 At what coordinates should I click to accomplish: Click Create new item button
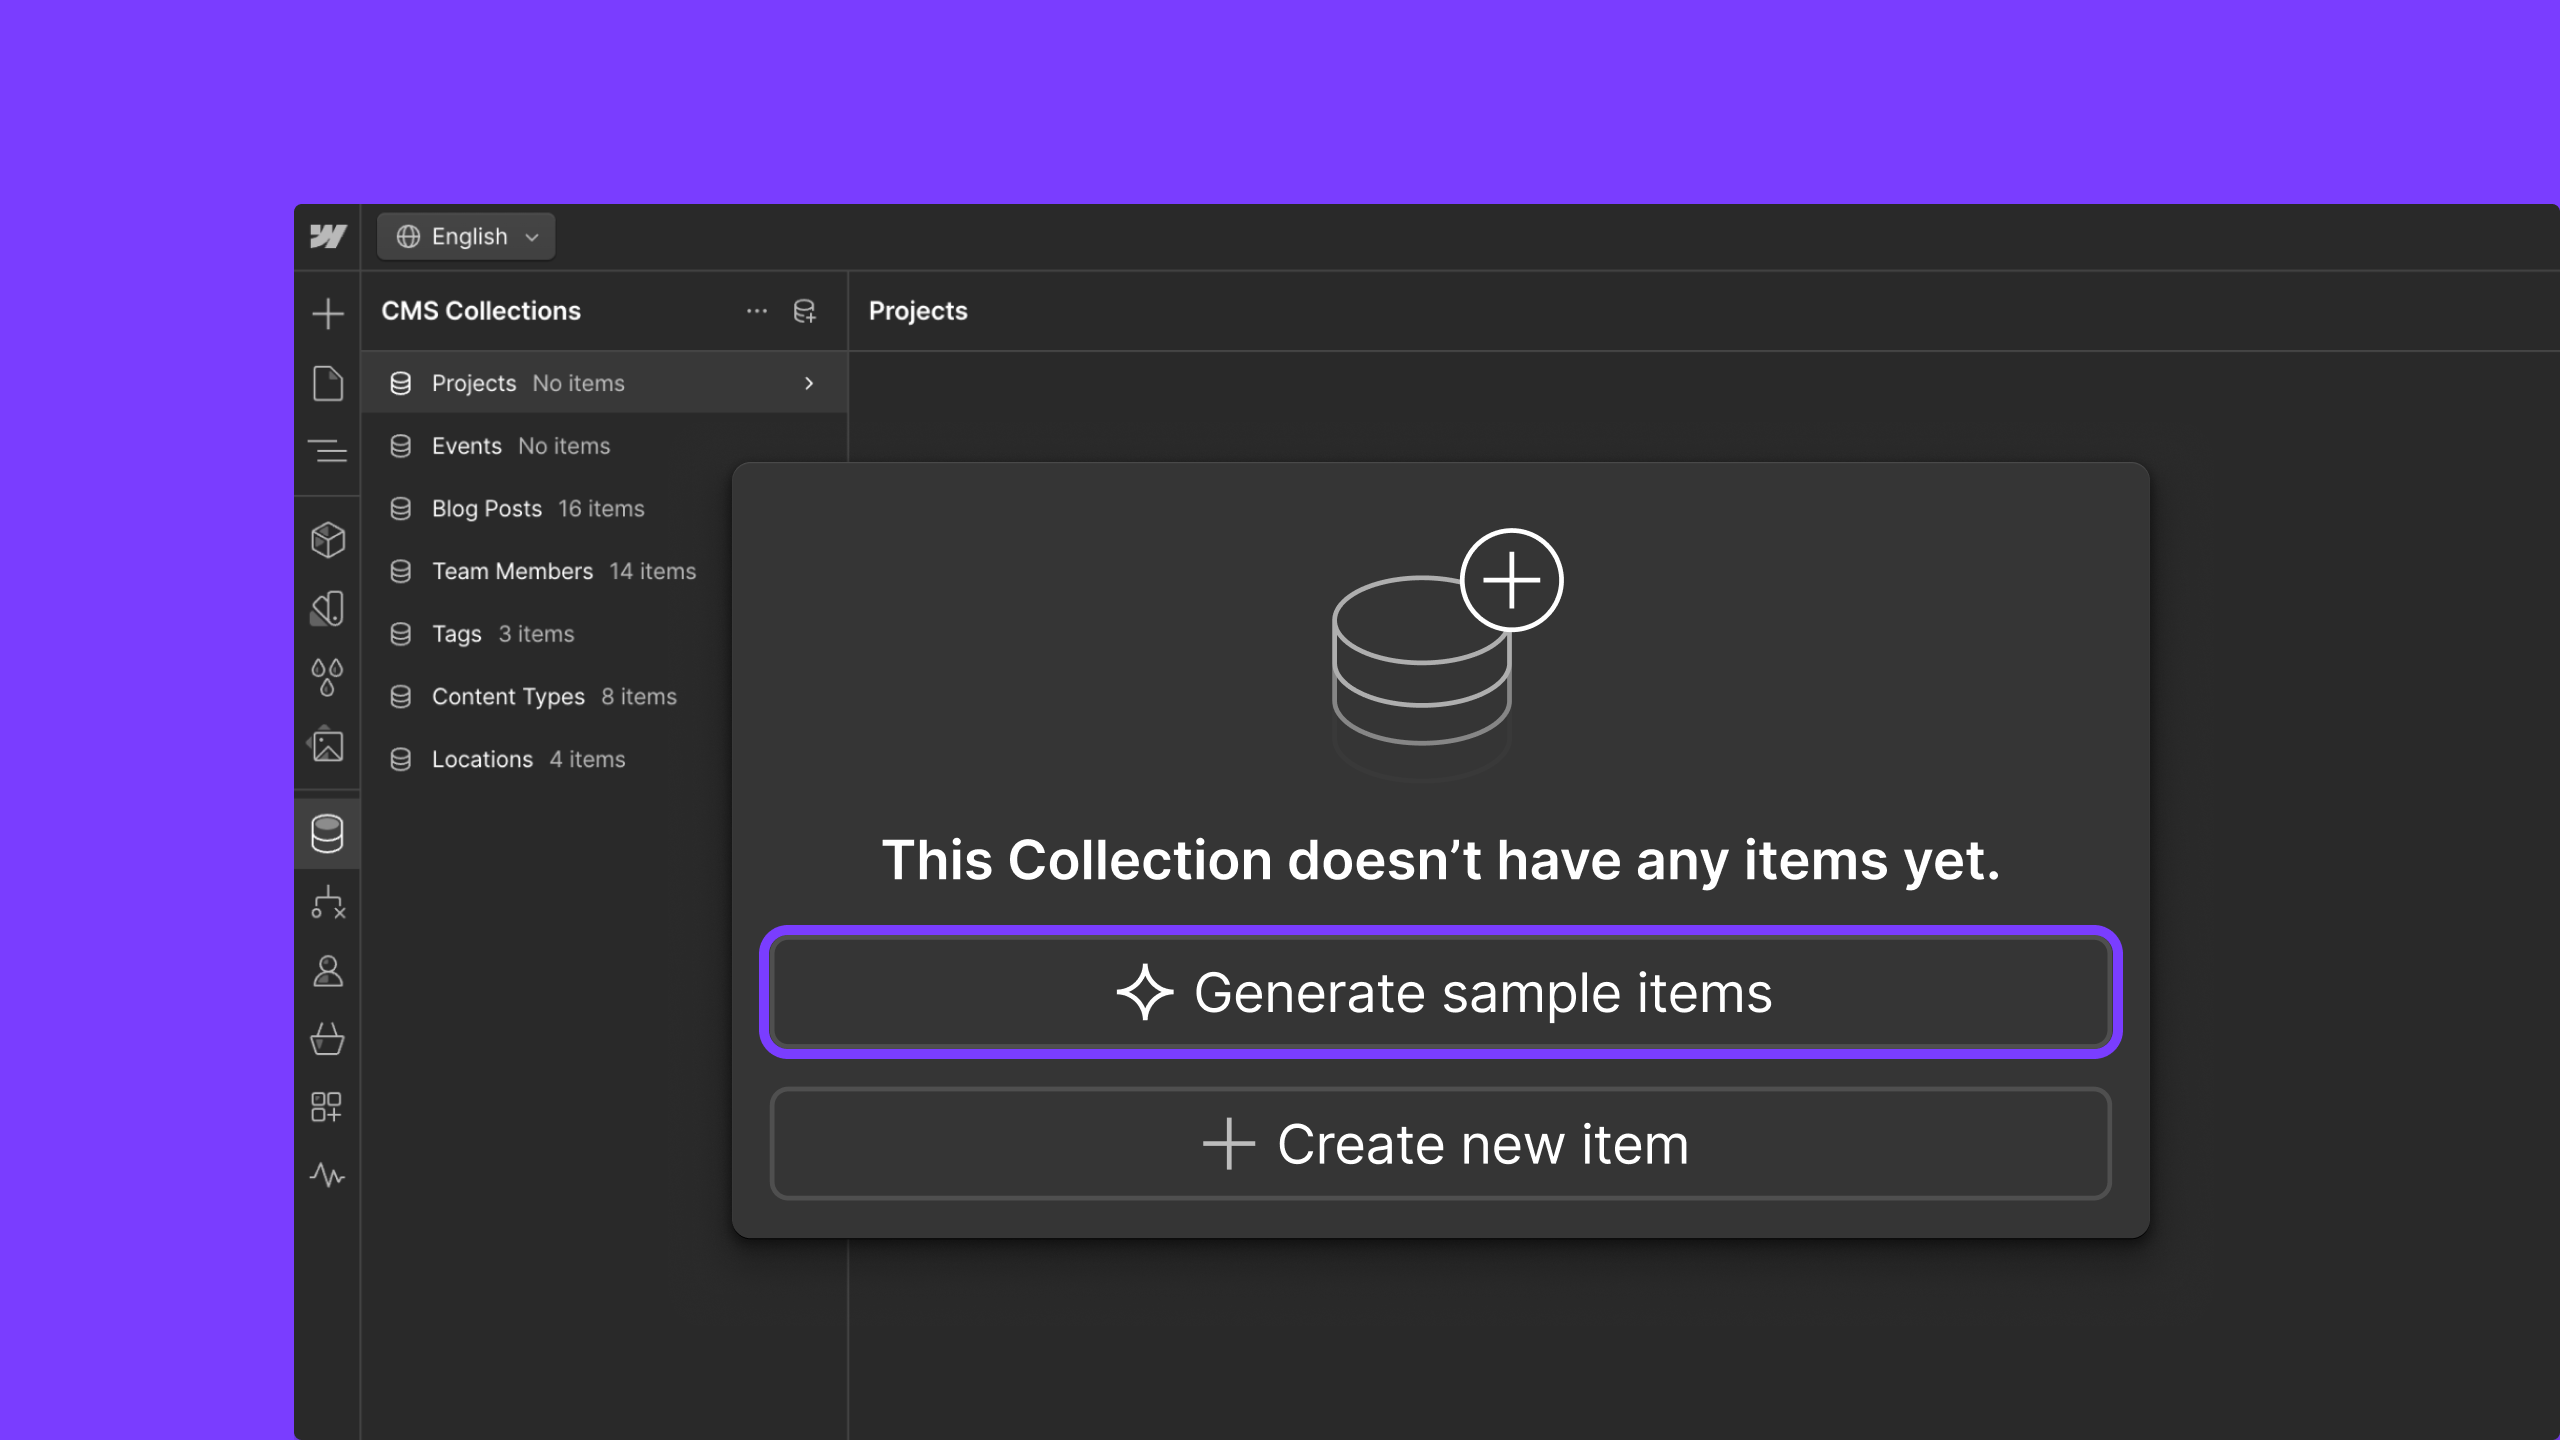[x=1441, y=1144]
